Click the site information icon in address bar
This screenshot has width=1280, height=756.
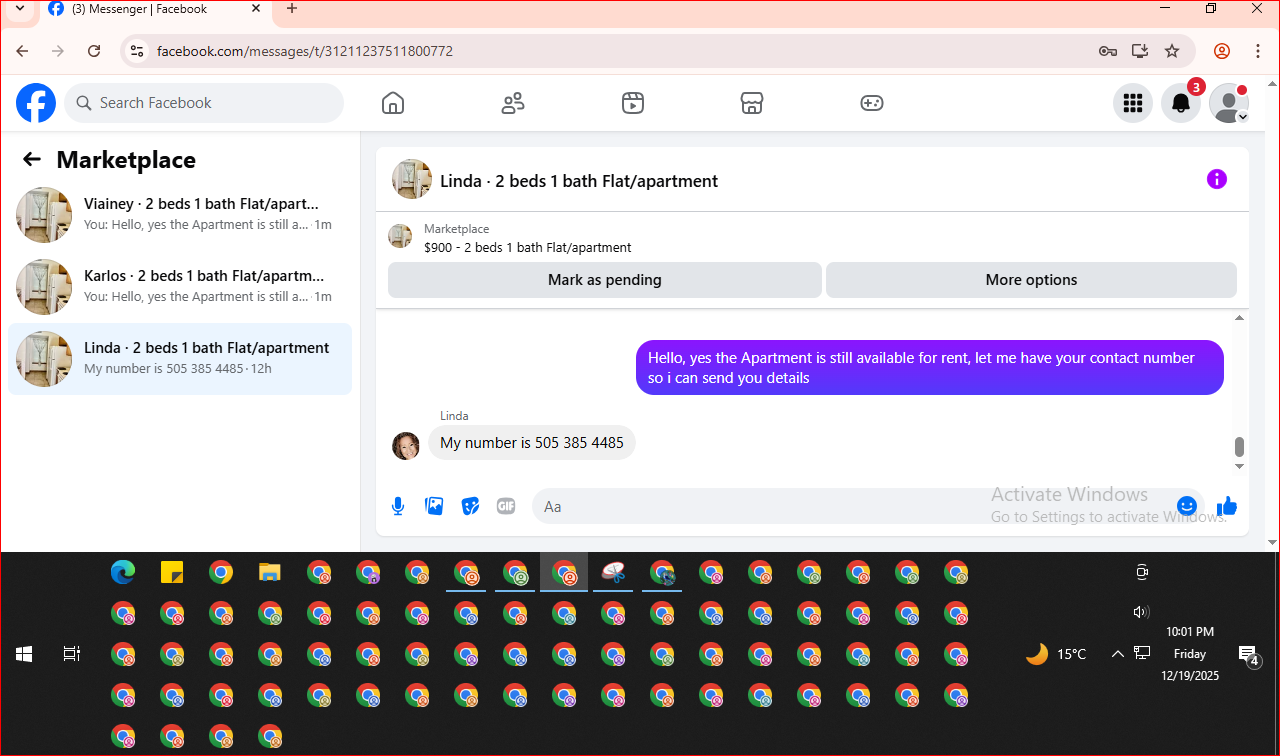point(138,51)
